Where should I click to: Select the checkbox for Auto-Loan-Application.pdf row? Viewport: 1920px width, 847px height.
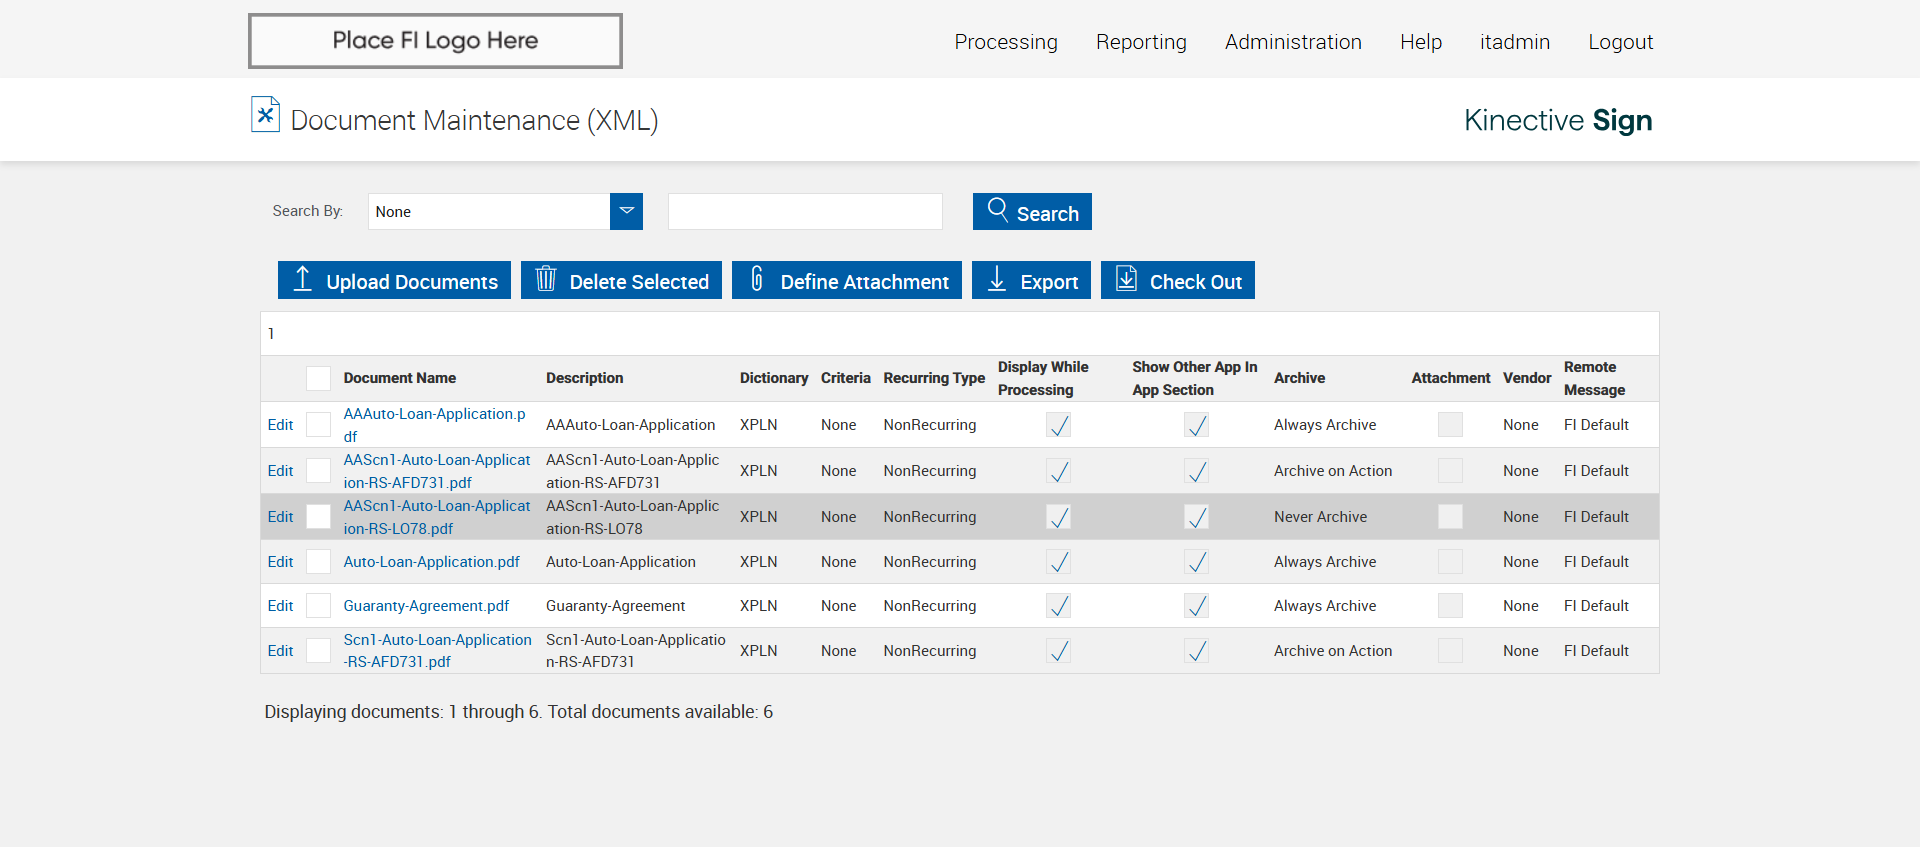pos(318,562)
